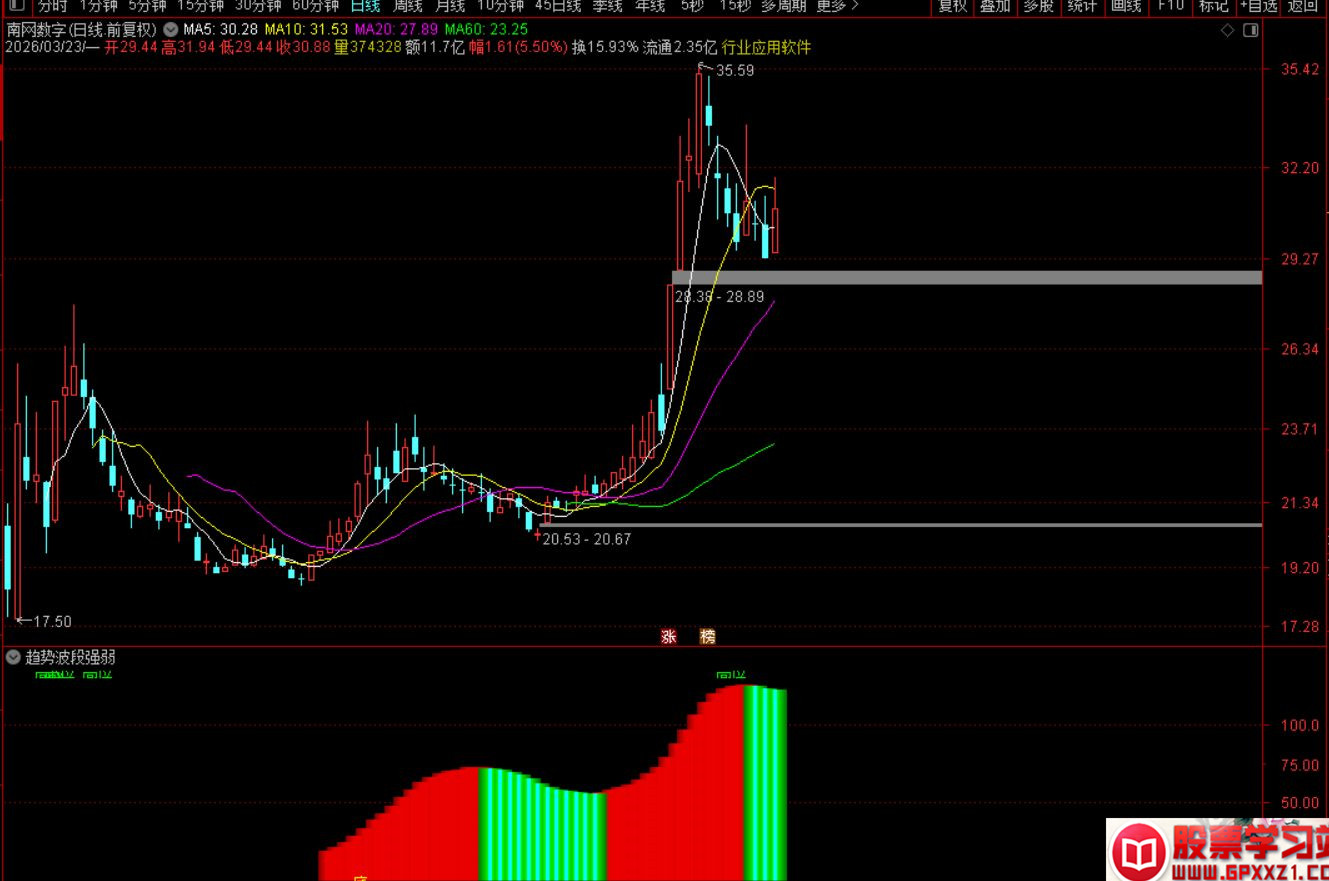Click the MA20: 27.89 label
1329x881 pixels.
[x=396, y=30]
